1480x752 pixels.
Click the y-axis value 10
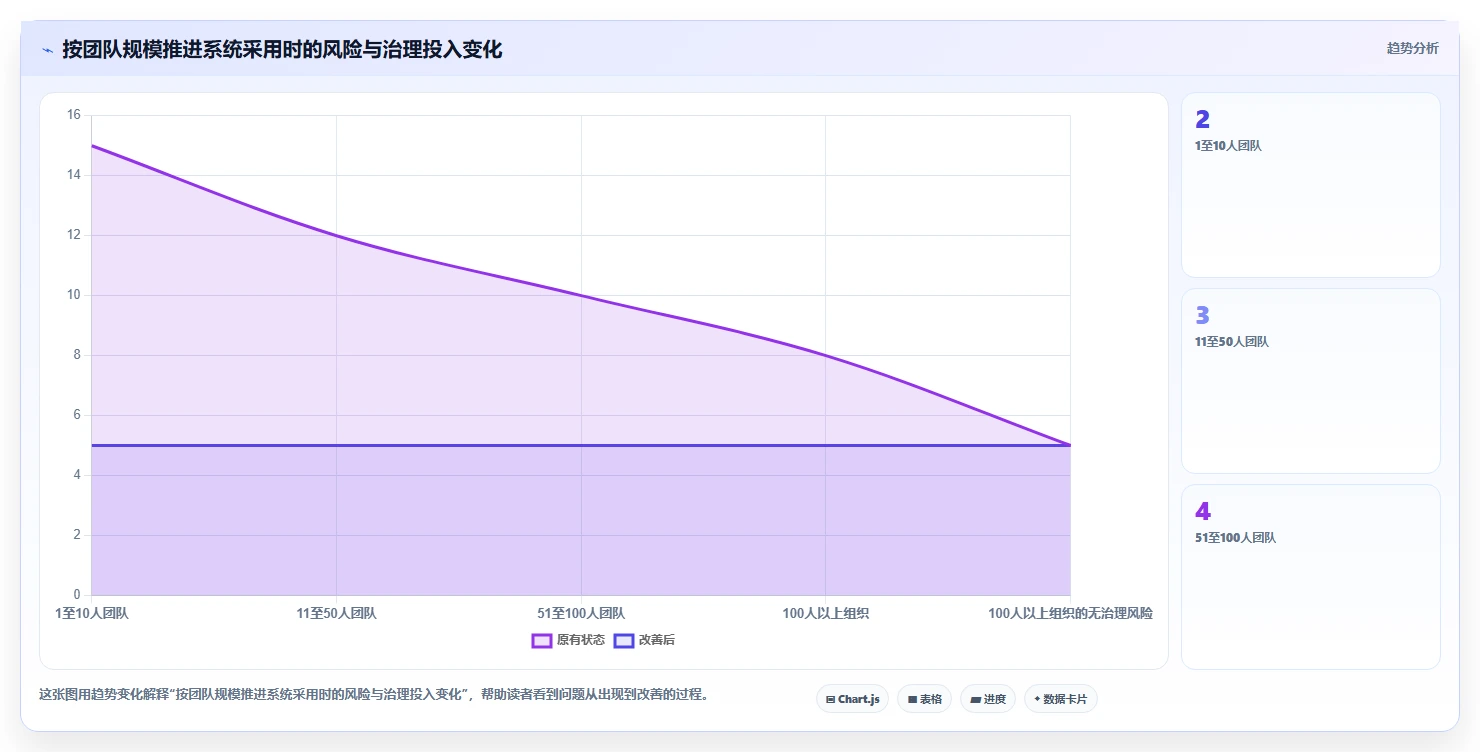pyautogui.click(x=73, y=295)
